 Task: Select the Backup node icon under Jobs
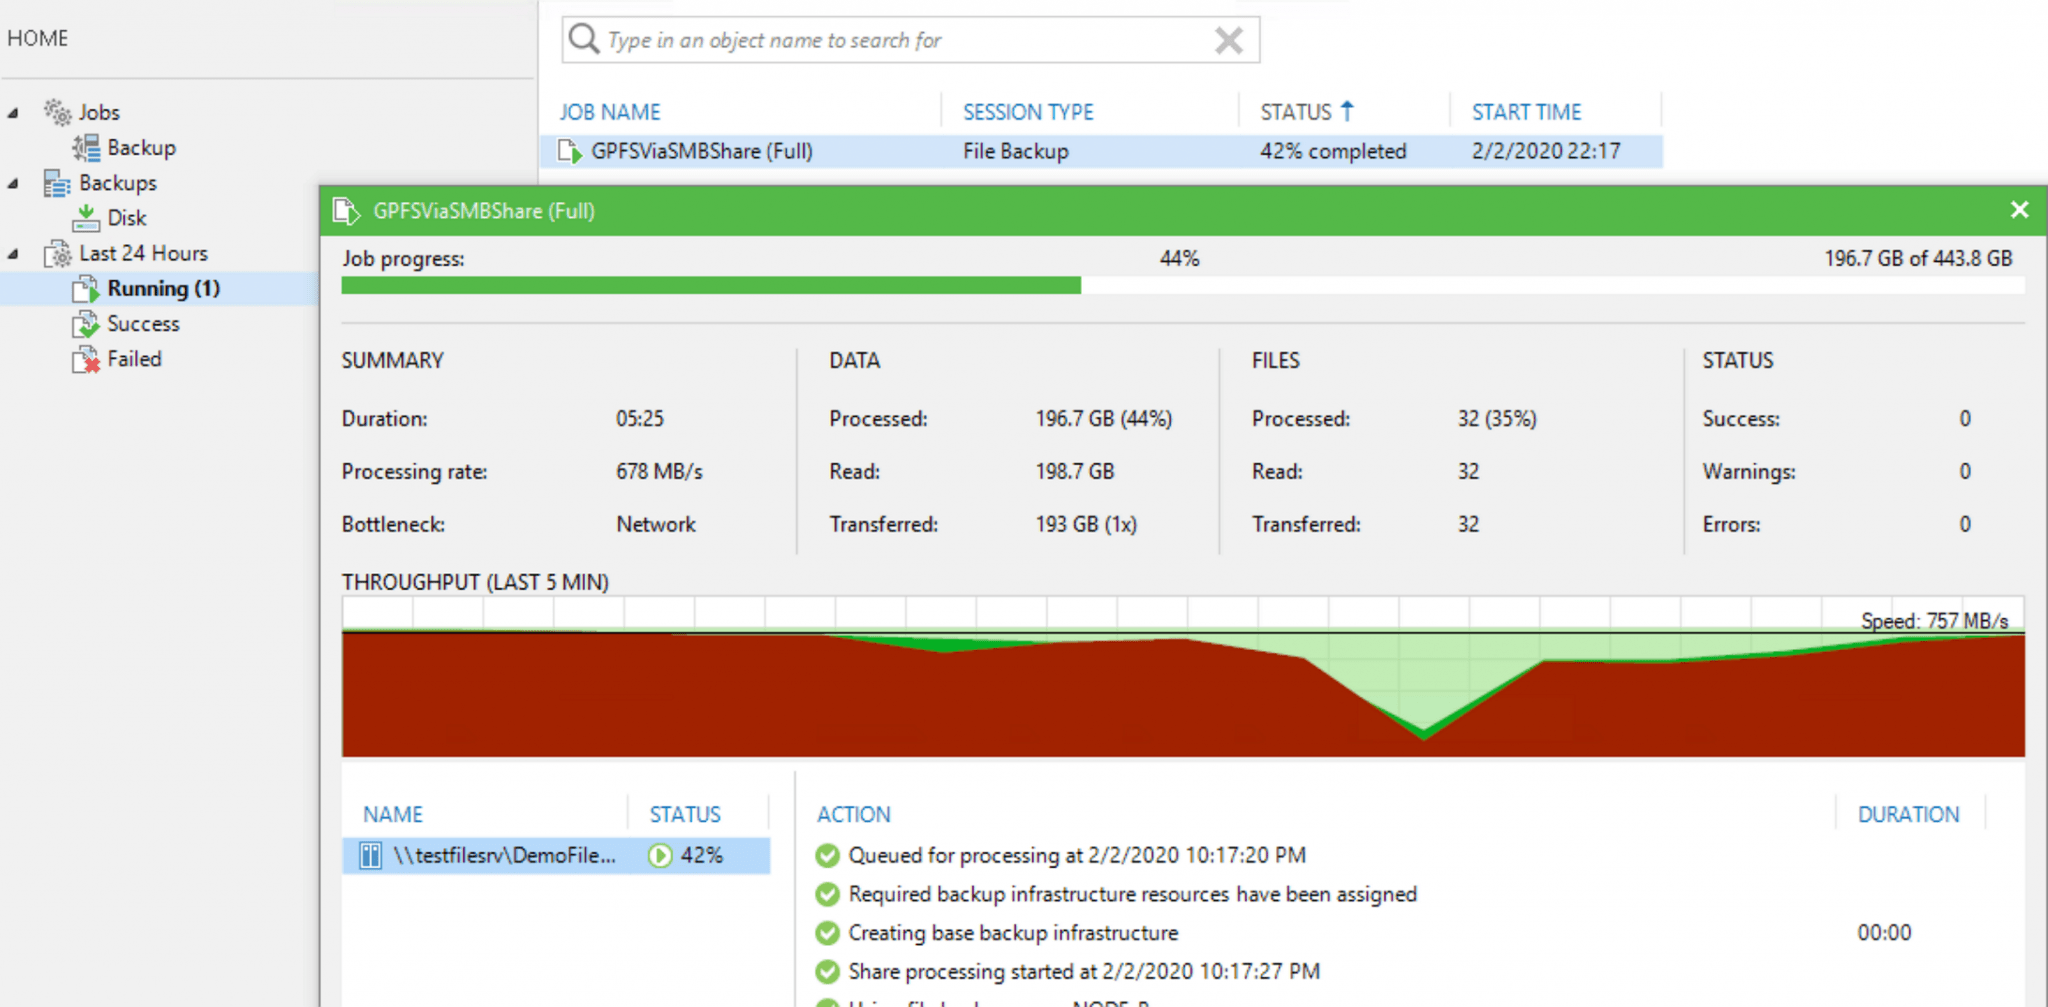click(x=88, y=147)
